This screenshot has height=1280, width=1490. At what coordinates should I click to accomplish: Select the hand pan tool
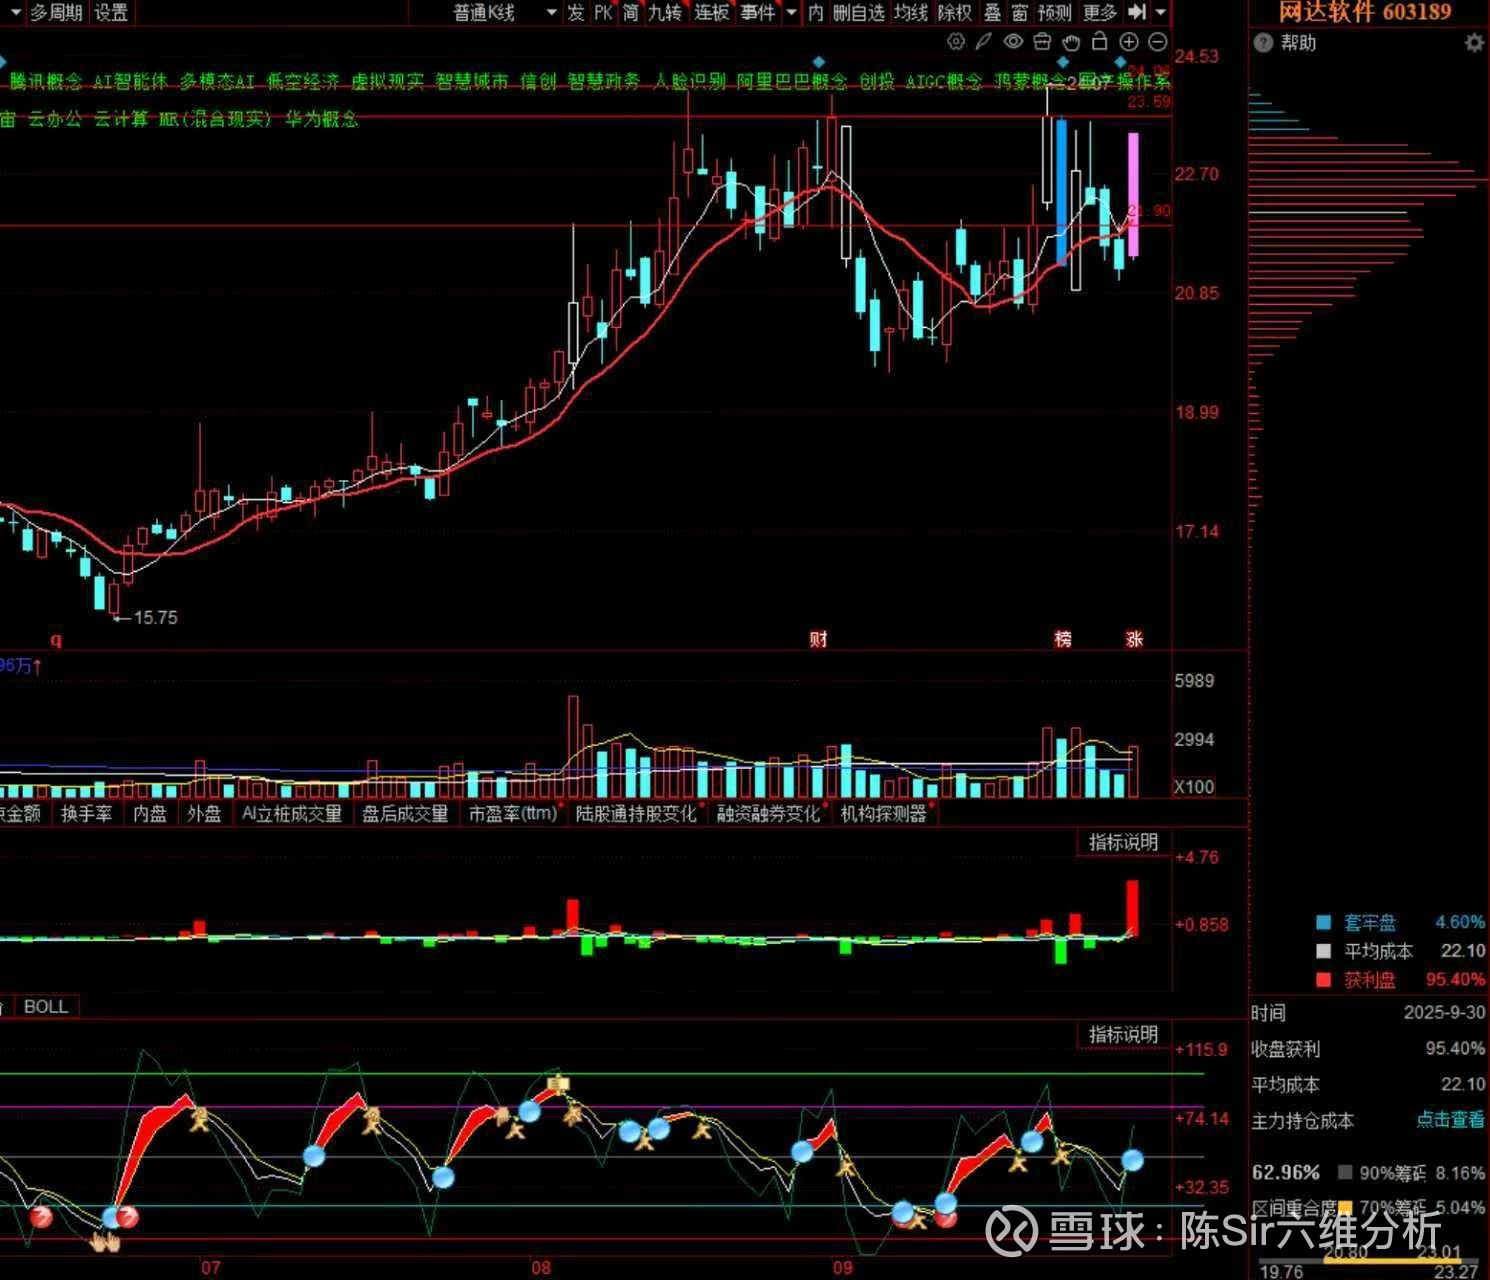pyautogui.click(x=1071, y=42)
